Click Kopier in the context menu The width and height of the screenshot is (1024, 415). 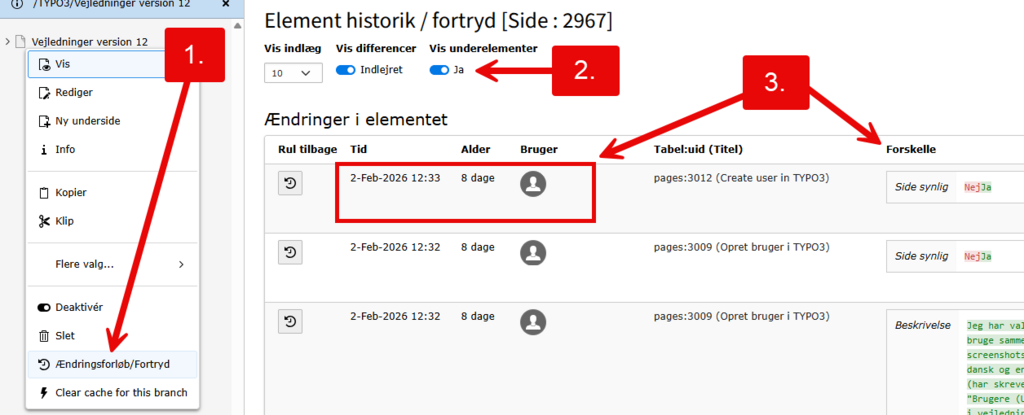click(71, 192)
